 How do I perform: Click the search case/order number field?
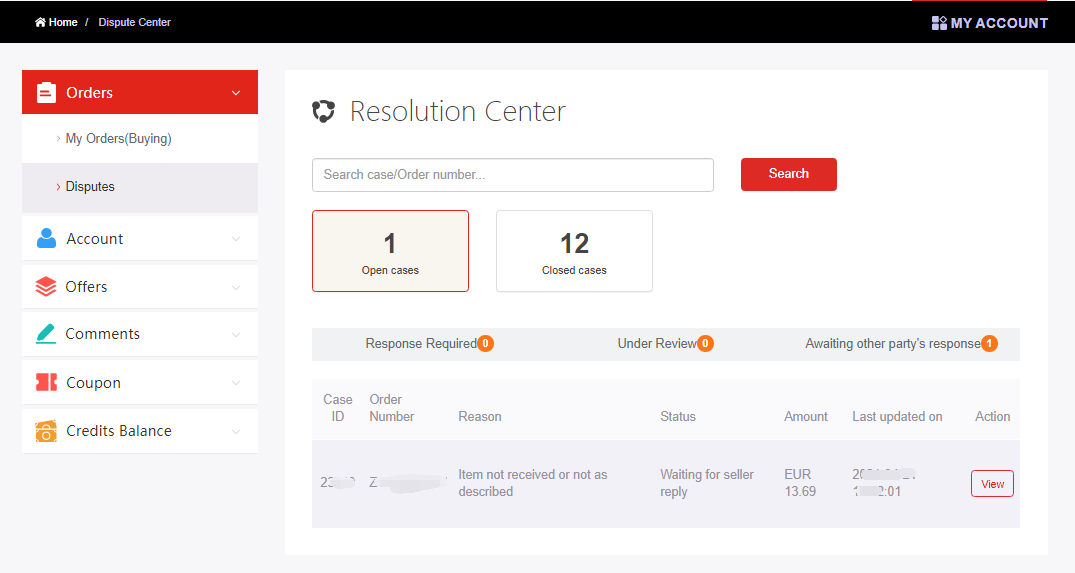pyautogui.click(x=512, y=175)
